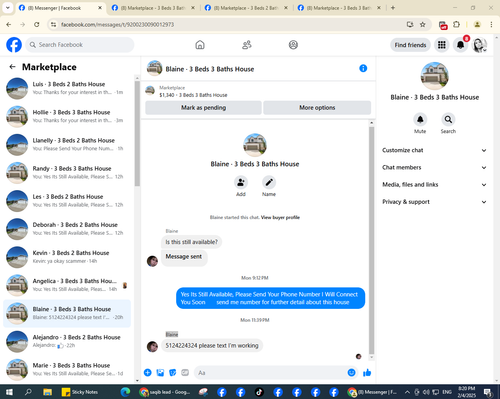Open Microsoft Edge from the taskbar
Image resolution: width=500 pixels, height=399 pixels.
tap(125, 392)
